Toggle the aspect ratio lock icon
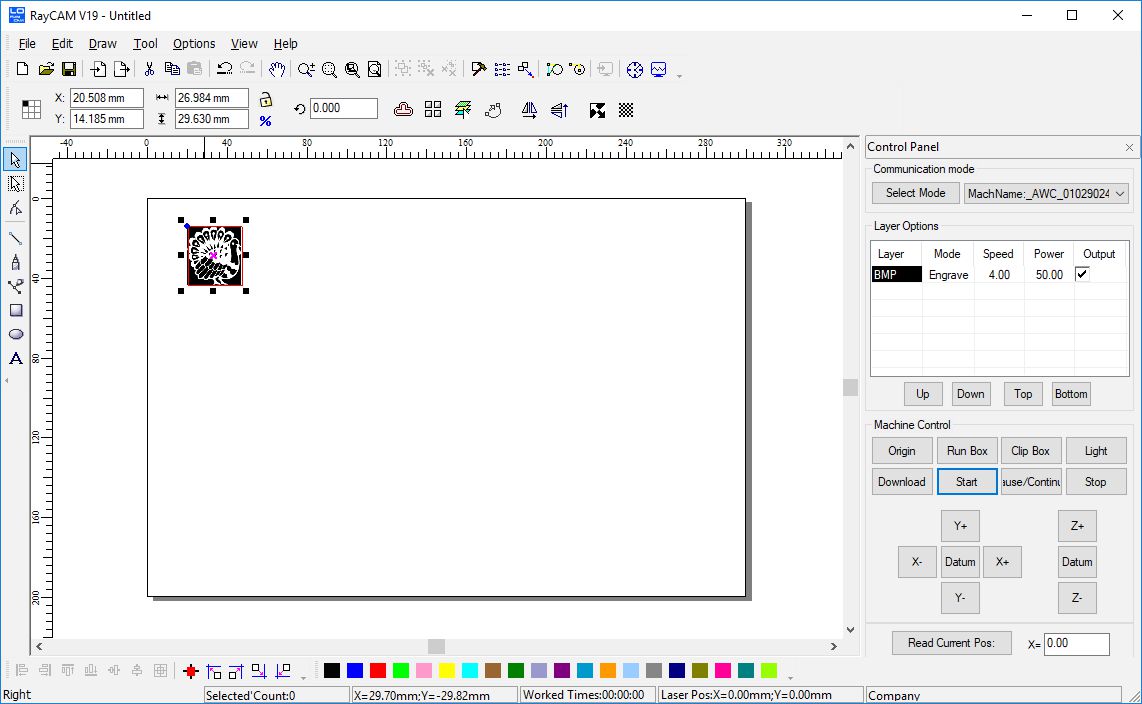 pyautogui.click(x=266, y=99)
